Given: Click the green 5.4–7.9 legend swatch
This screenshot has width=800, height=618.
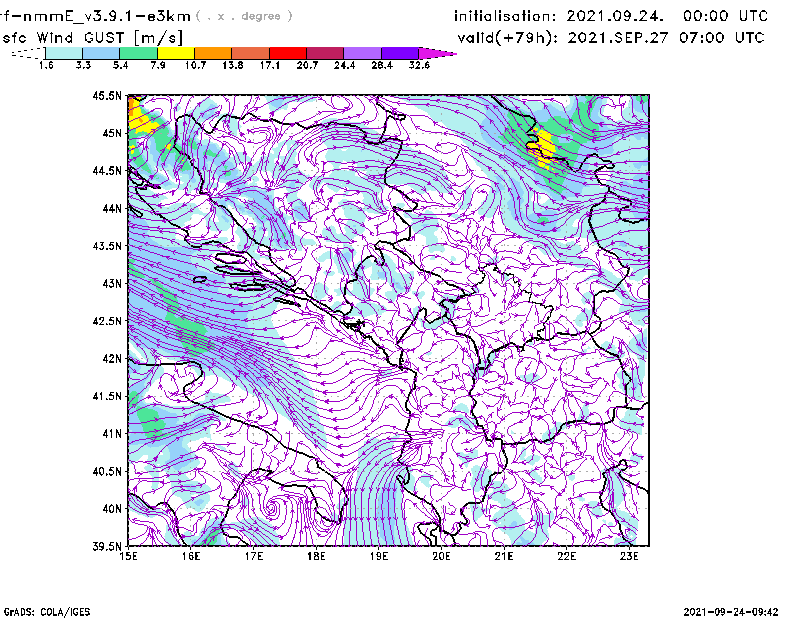Looking at the screenshot, I should click(x=138, y=53).
